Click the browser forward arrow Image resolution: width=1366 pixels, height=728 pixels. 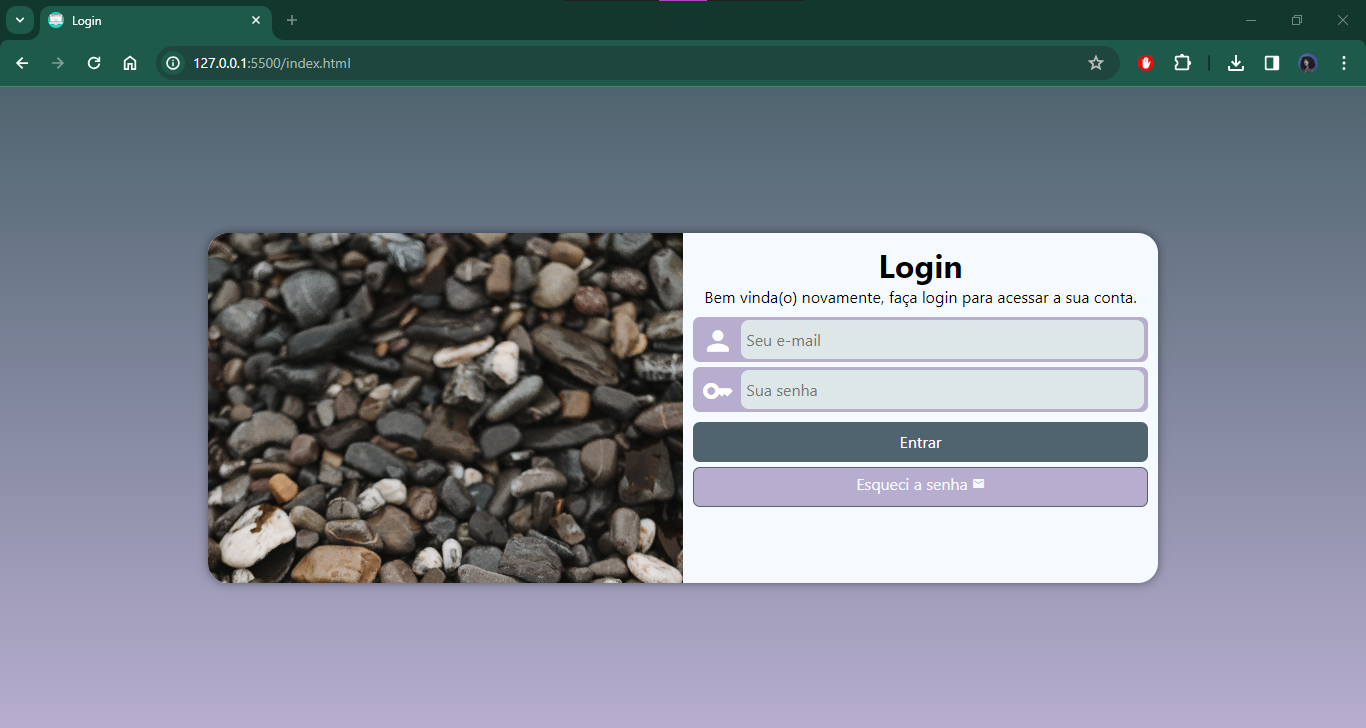click(58, 63)
